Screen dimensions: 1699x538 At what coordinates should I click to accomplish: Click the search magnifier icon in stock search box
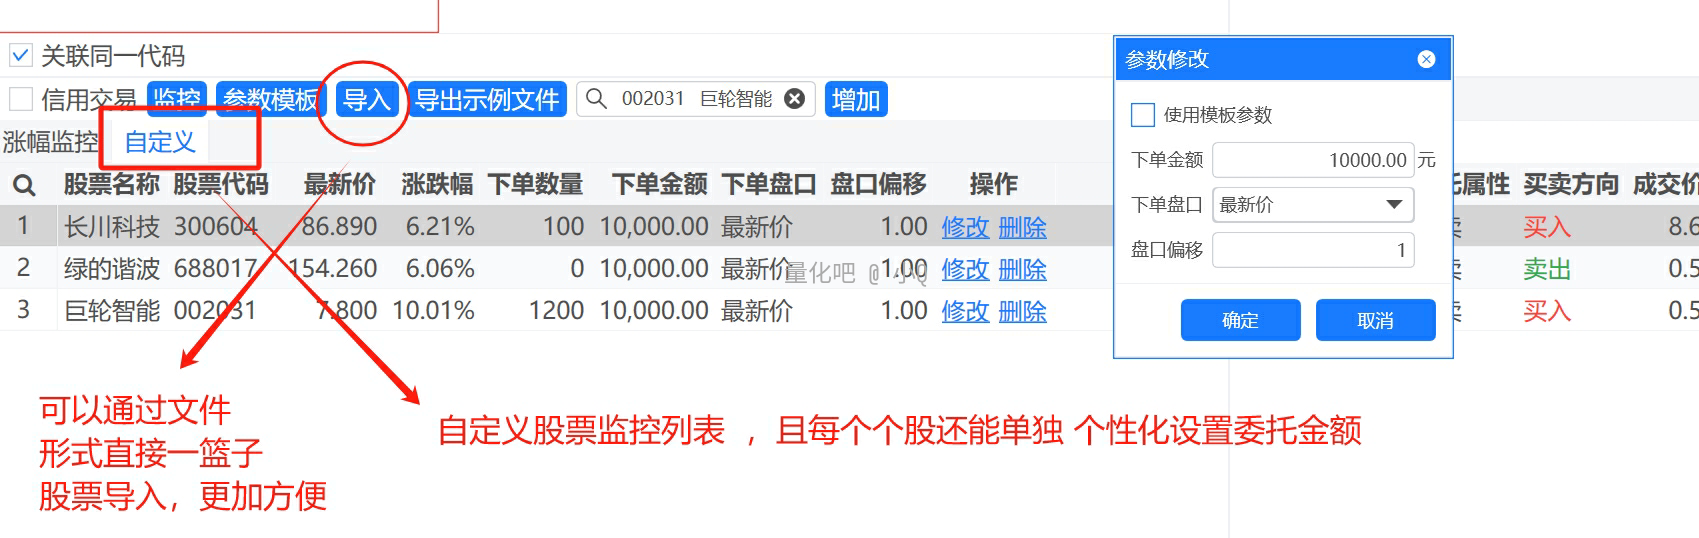pyautogui.click(x=596, y=99)
